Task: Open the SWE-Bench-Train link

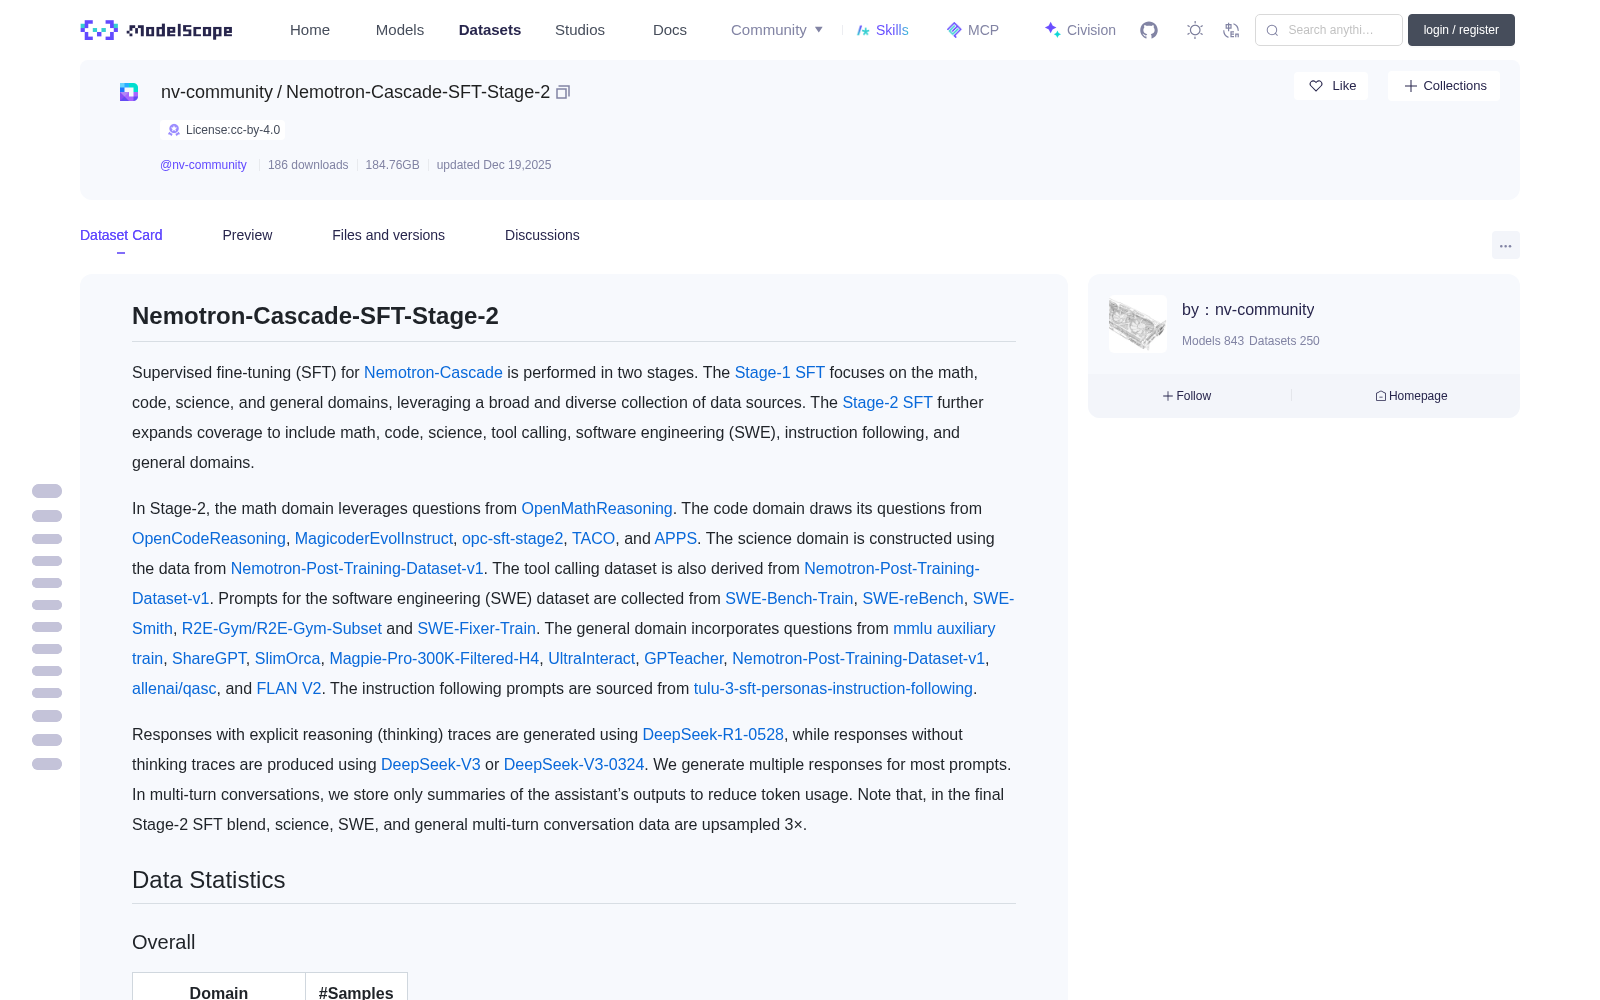Action: 789,598
